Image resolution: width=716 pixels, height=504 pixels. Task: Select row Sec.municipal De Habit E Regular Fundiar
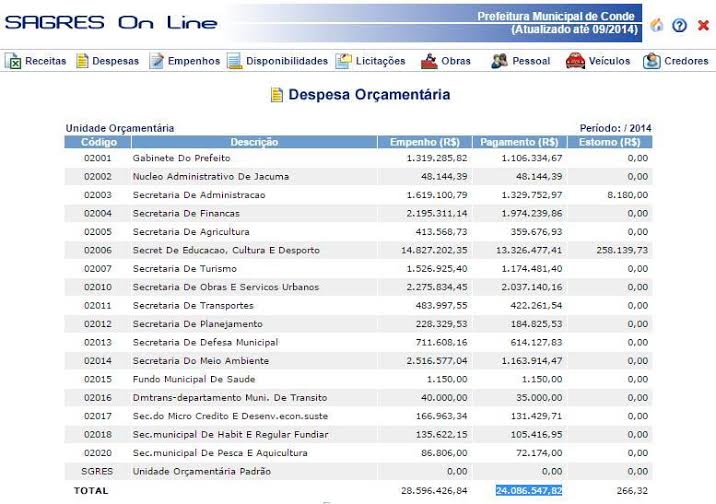click(x=358, y=434)
